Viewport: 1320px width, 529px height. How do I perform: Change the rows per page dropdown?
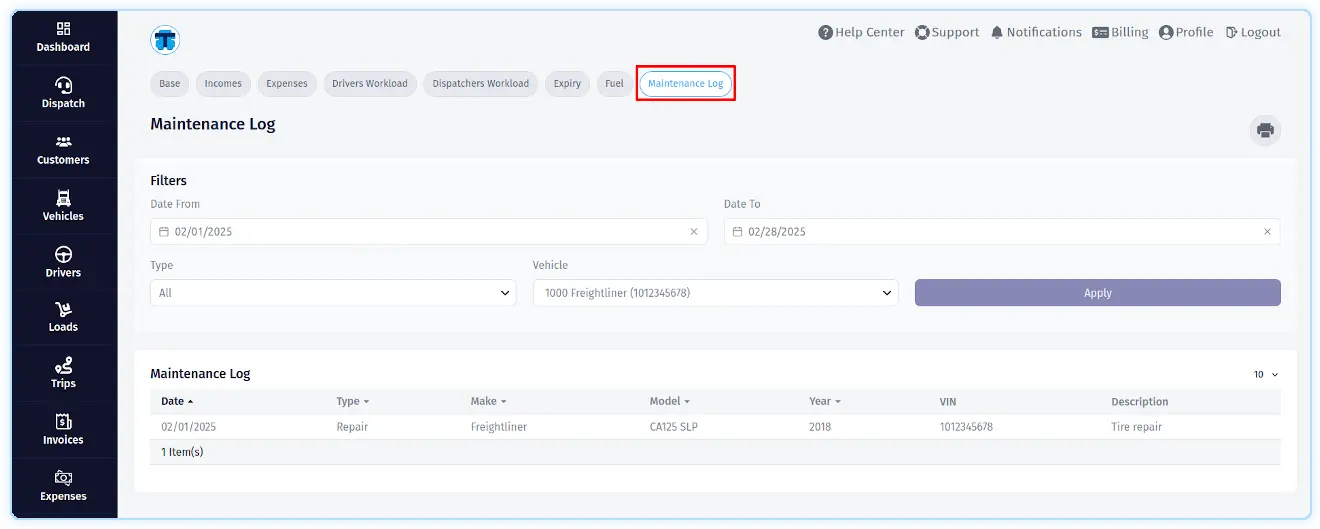pos(1266,374)
